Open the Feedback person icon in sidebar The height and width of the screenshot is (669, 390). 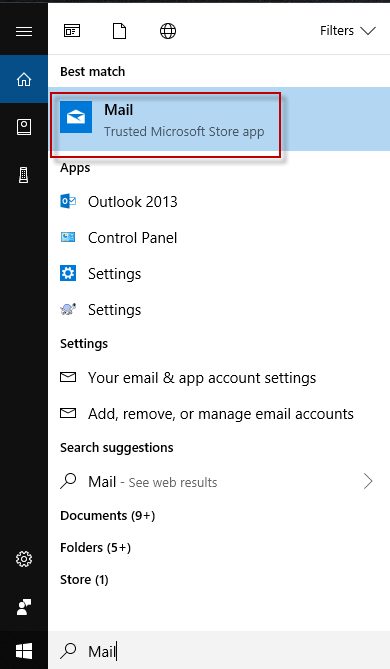24,607
